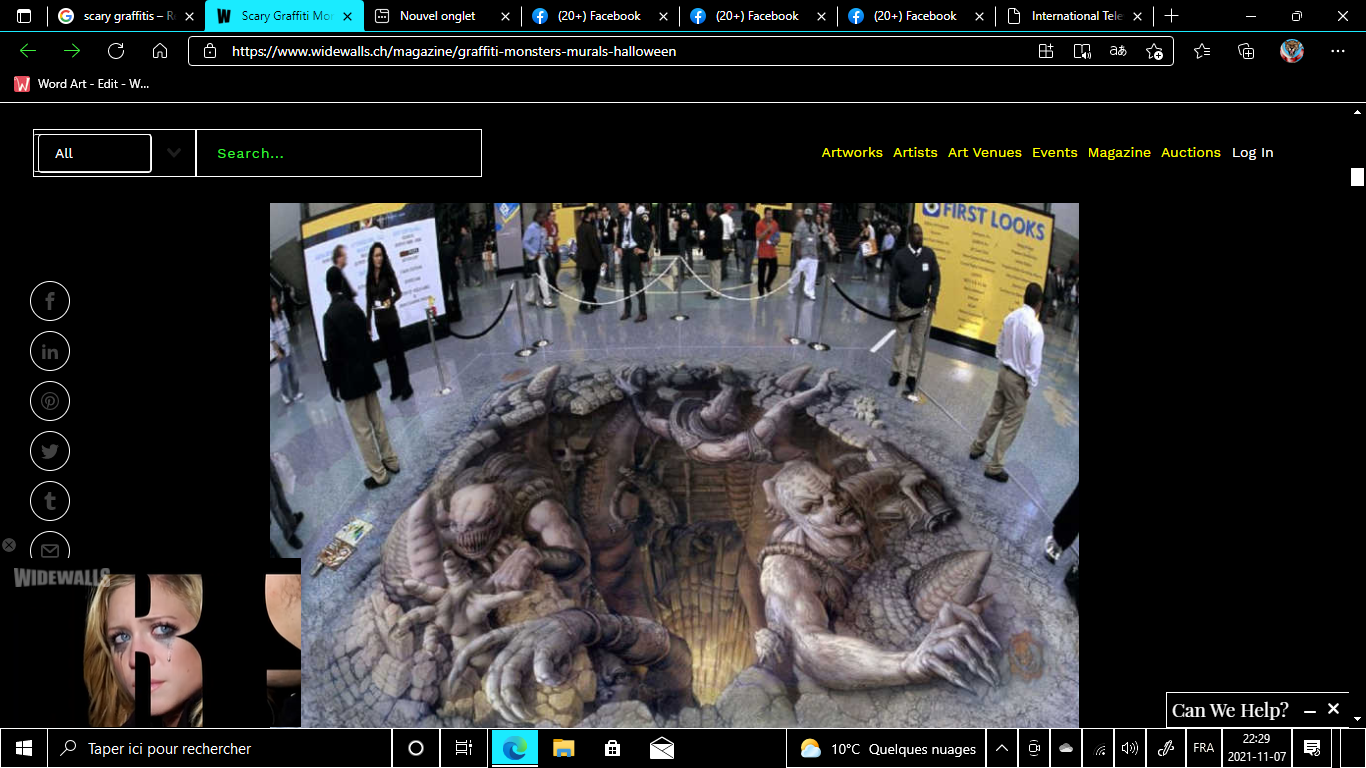The image size is (1366, 768).
Task: Start read aloud from the address bar
Action: (x=1082, y=51)
